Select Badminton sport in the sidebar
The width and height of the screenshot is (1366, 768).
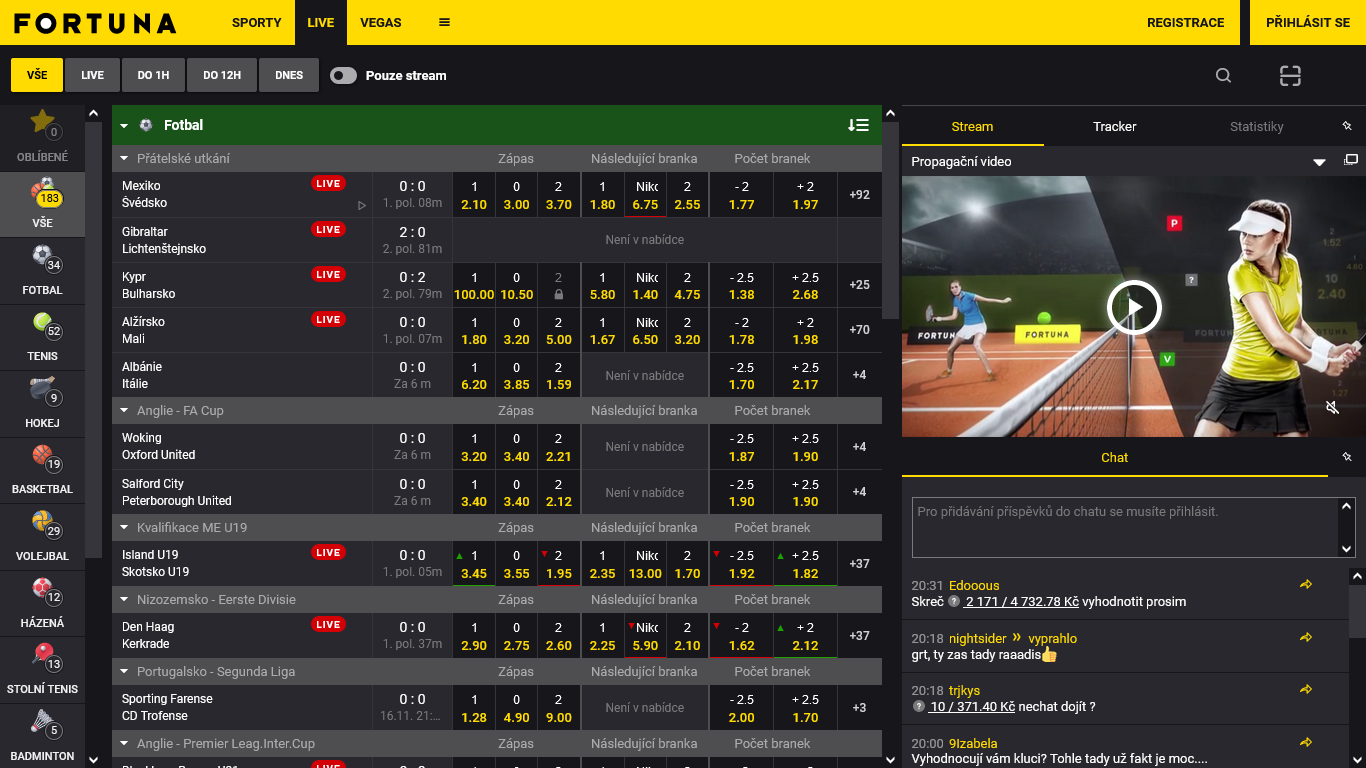pyautogui.click(x=42, y=736)
